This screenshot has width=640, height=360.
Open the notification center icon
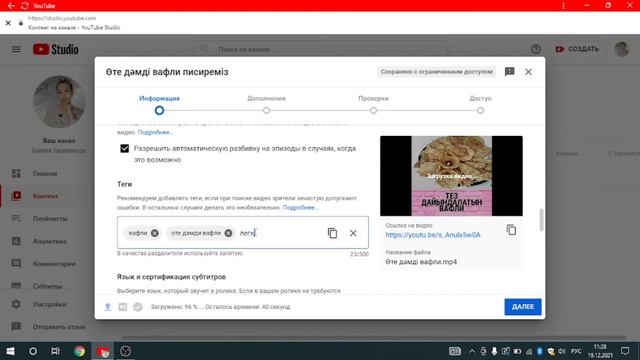(625, 351)
